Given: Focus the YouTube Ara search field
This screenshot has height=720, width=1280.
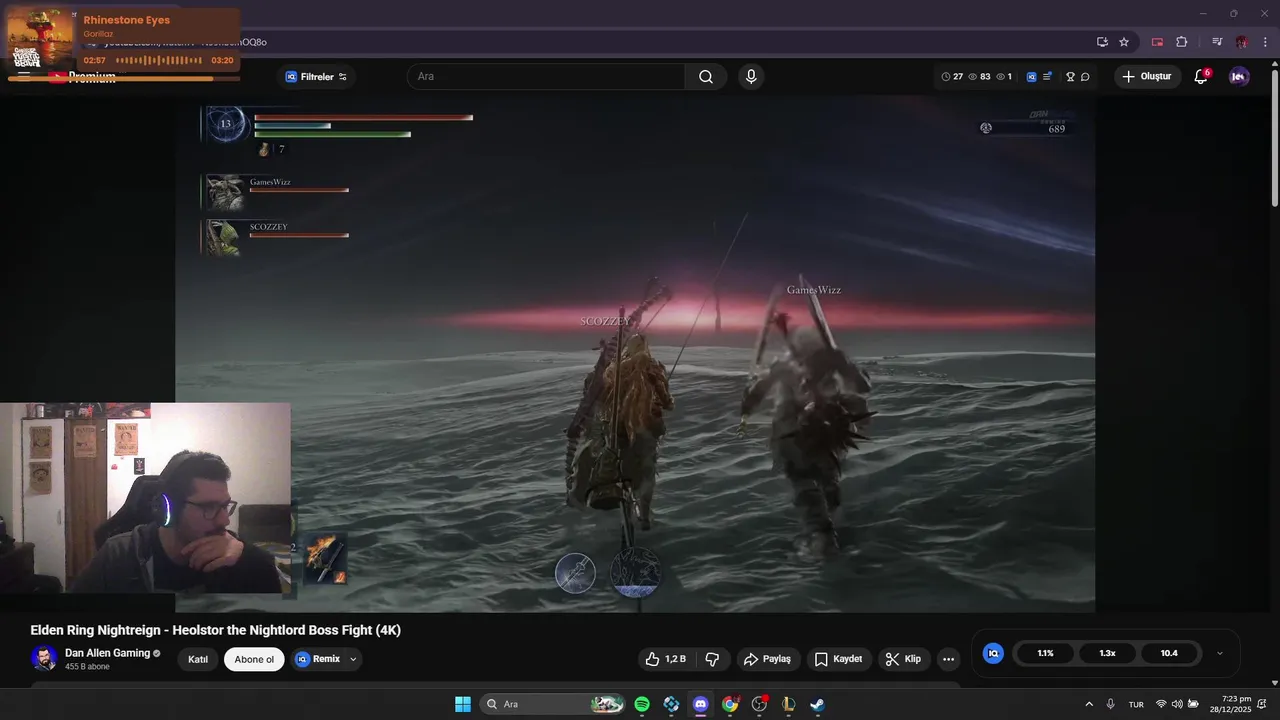Looking at the screenshot, I should [546, 77].
